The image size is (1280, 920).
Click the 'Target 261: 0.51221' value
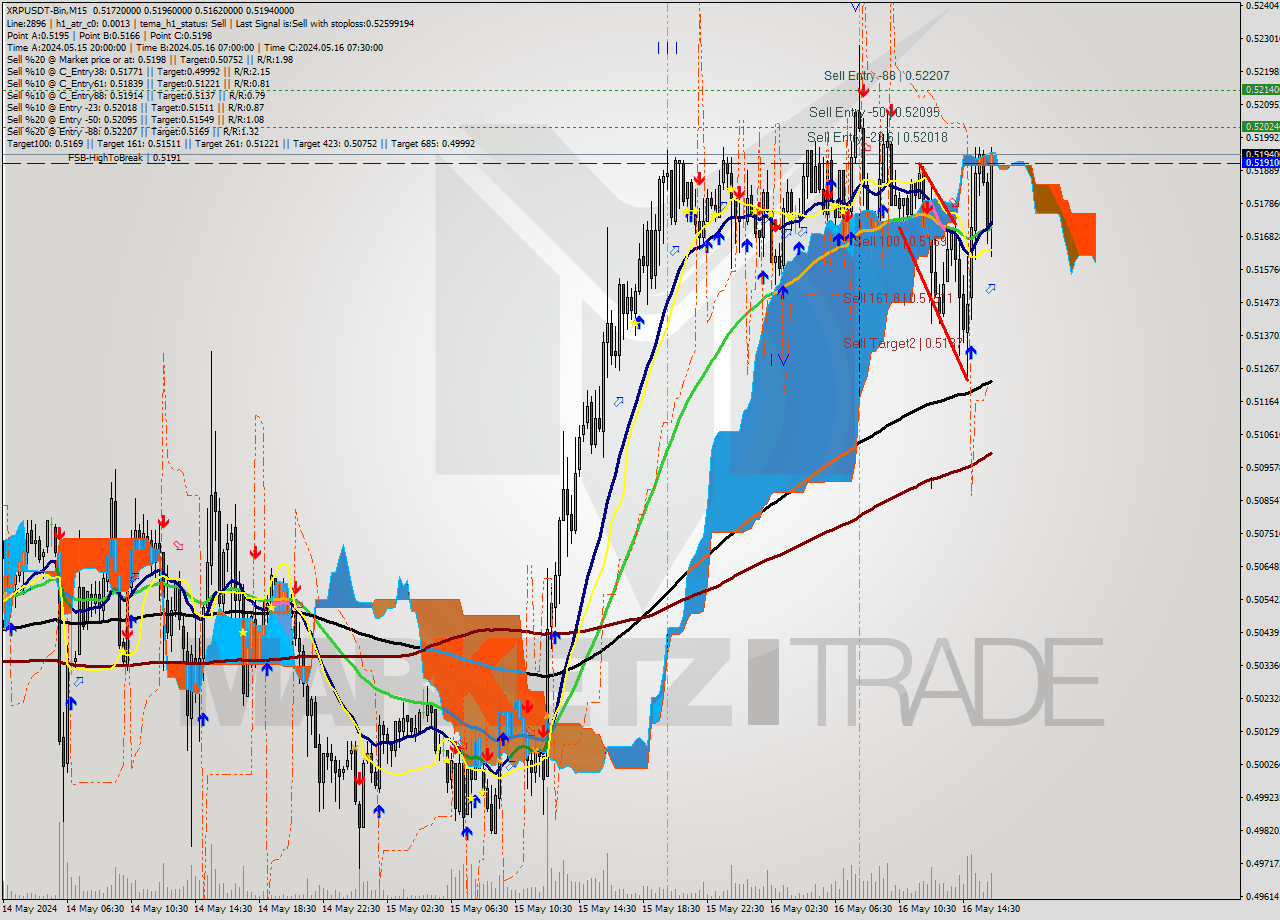point(236,143)
